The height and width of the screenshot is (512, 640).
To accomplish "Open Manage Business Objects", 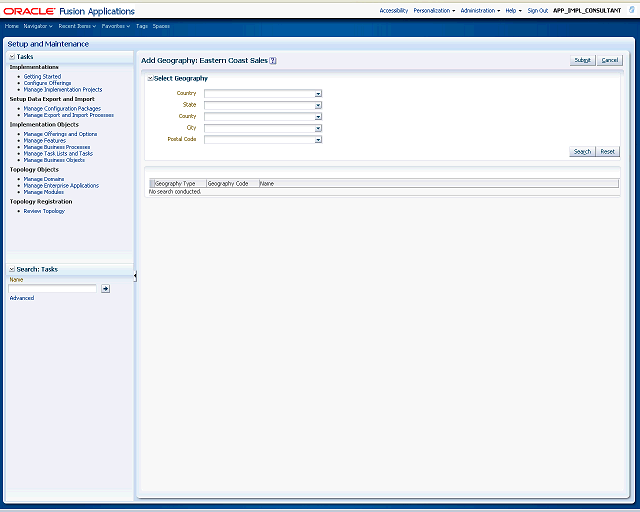I will pyautogui.click(x=54, y=160).
